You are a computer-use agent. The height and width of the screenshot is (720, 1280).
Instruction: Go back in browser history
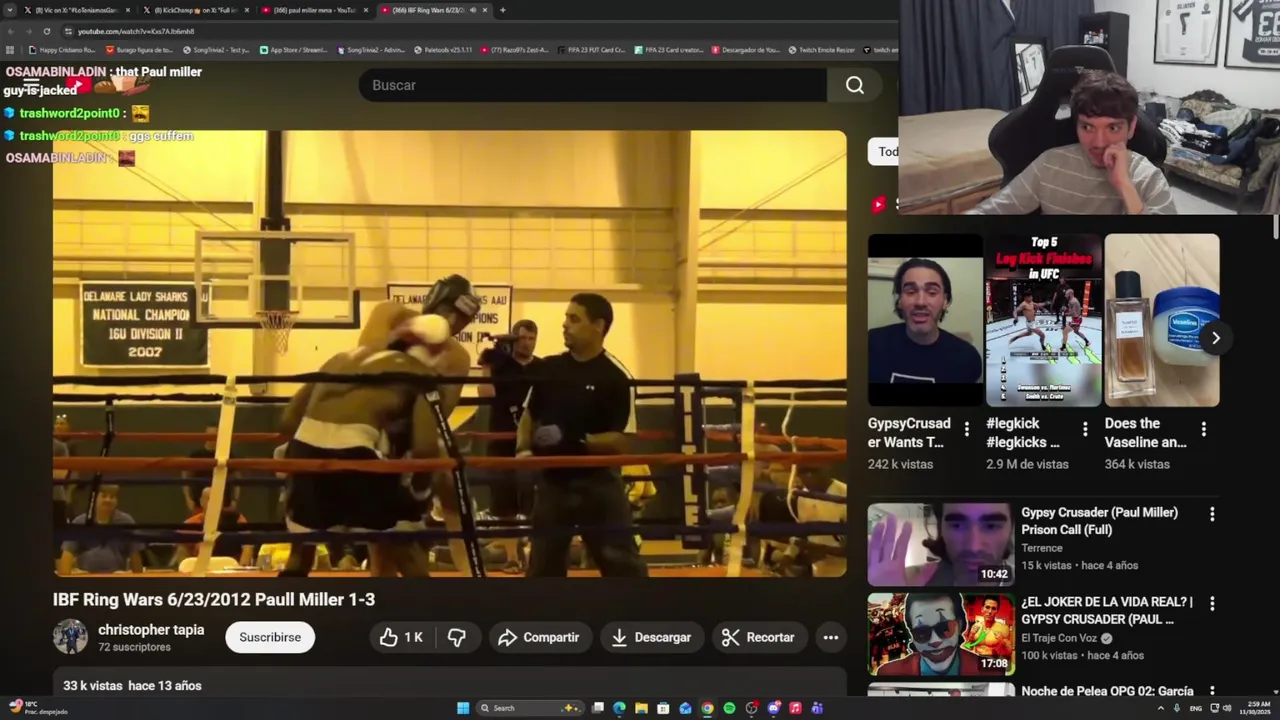point(11,31)
